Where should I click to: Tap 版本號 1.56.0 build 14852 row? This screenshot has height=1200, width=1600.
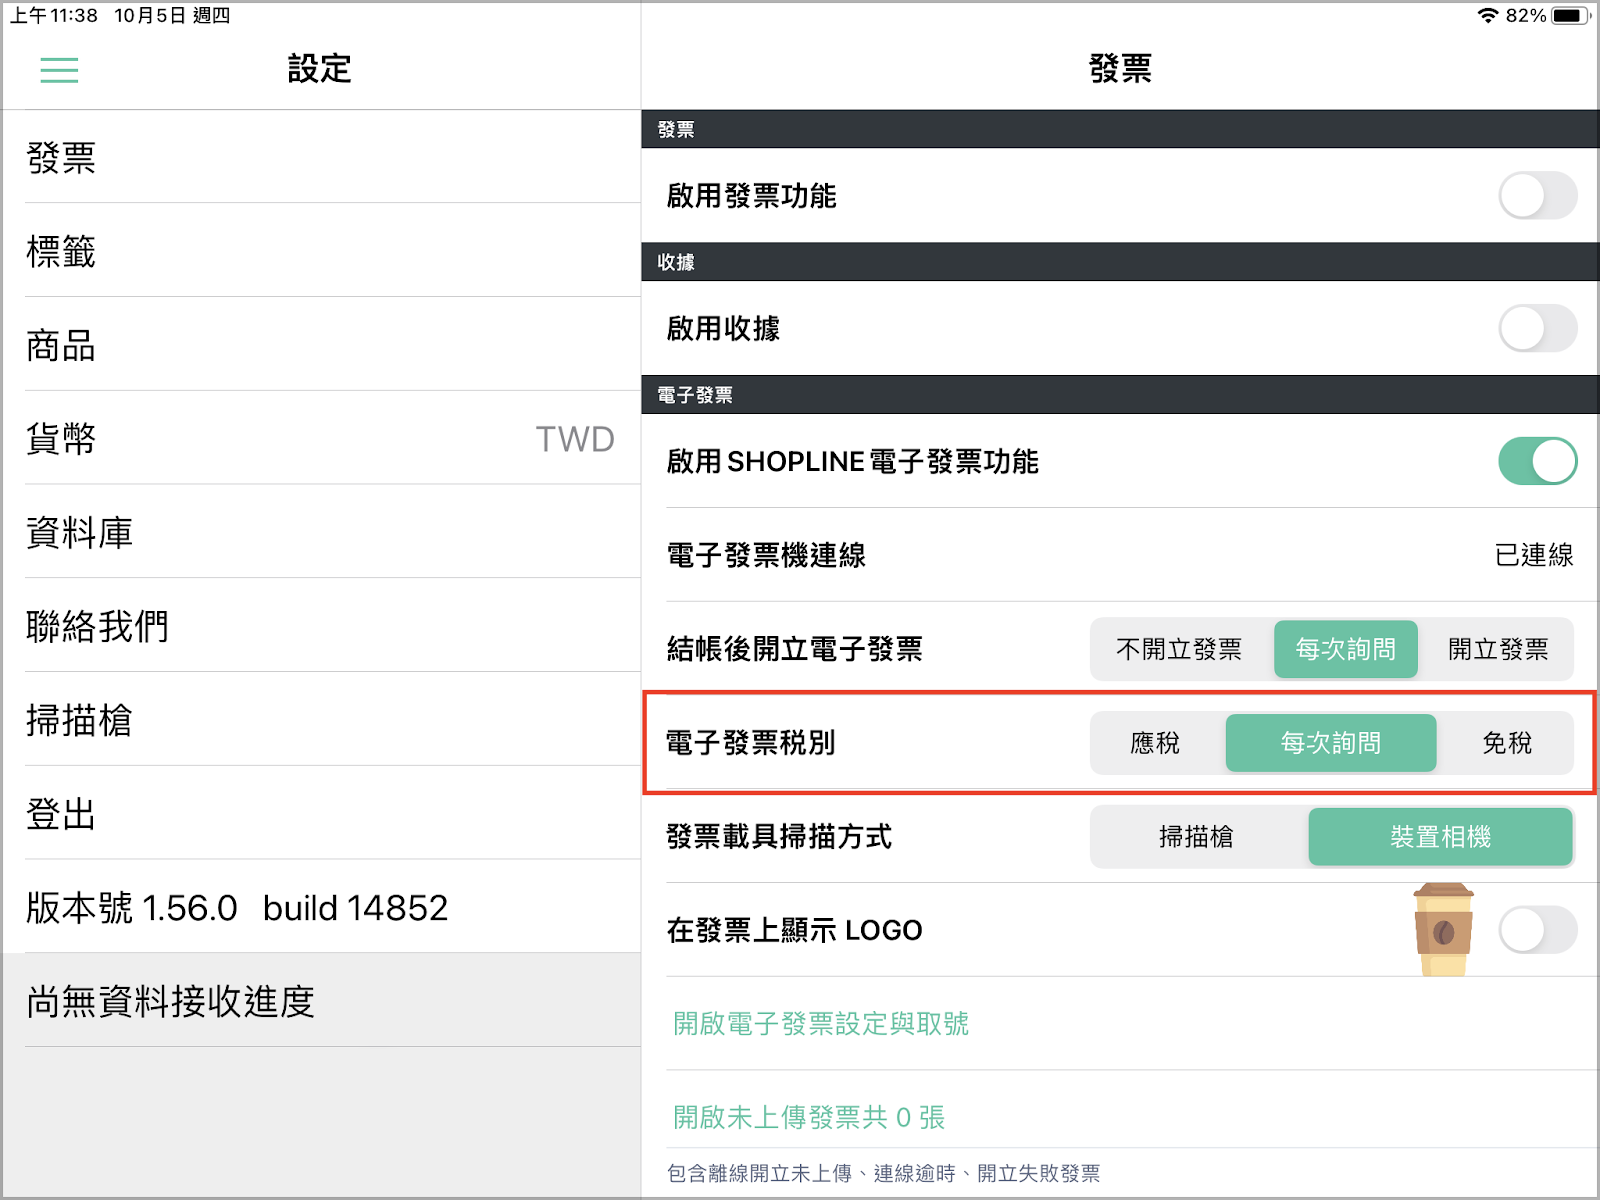321,908
